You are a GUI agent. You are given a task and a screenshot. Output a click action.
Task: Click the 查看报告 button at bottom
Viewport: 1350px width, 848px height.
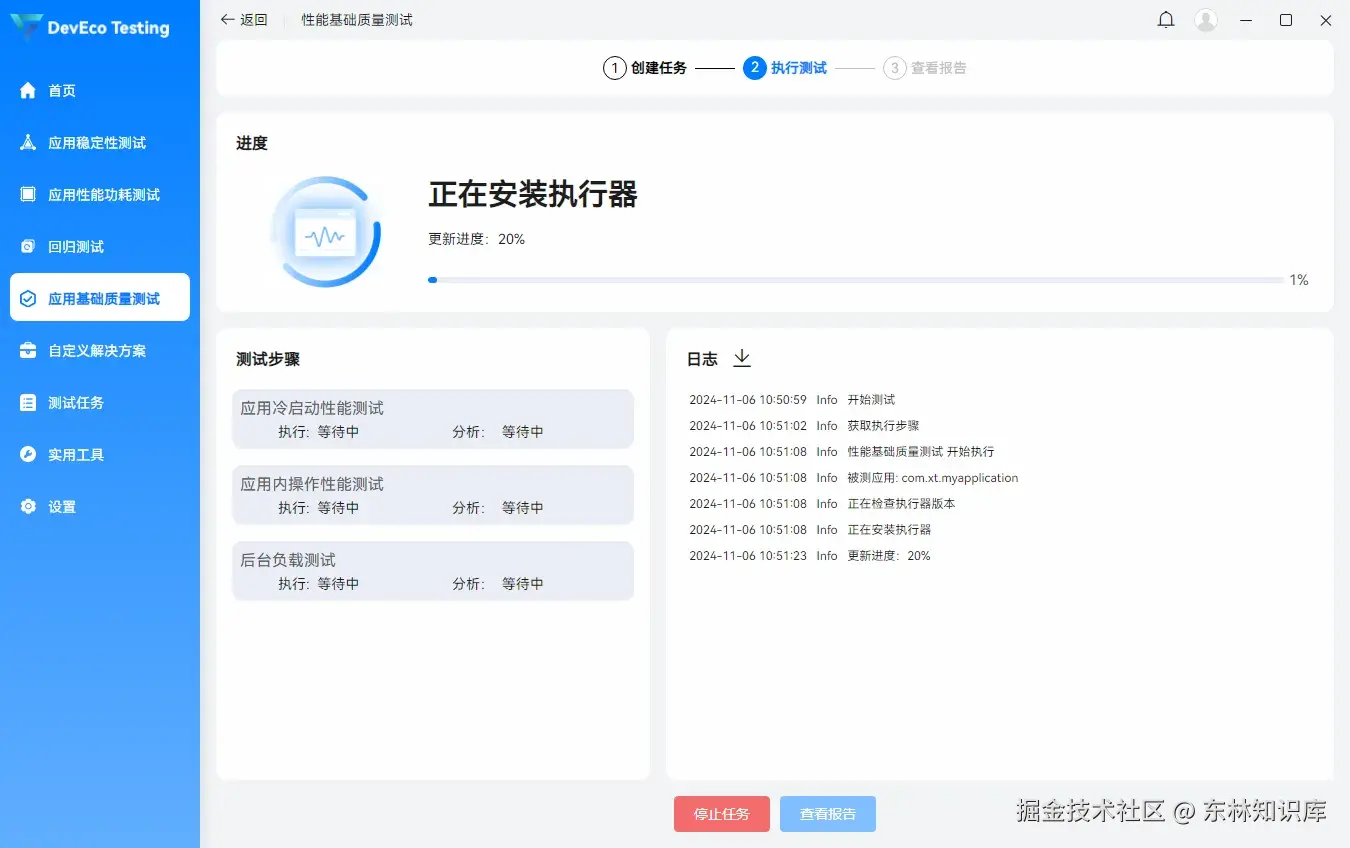(828, 814)
